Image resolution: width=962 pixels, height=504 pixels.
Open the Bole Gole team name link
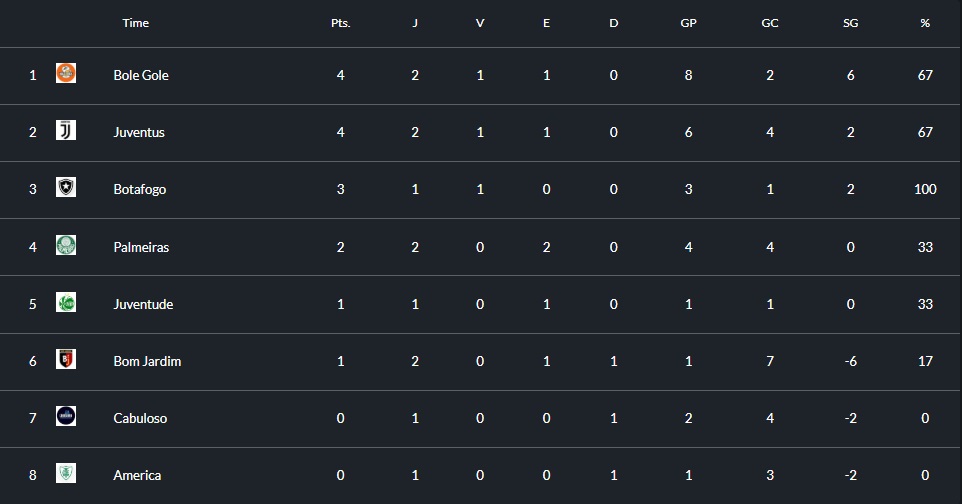(140, 75)
